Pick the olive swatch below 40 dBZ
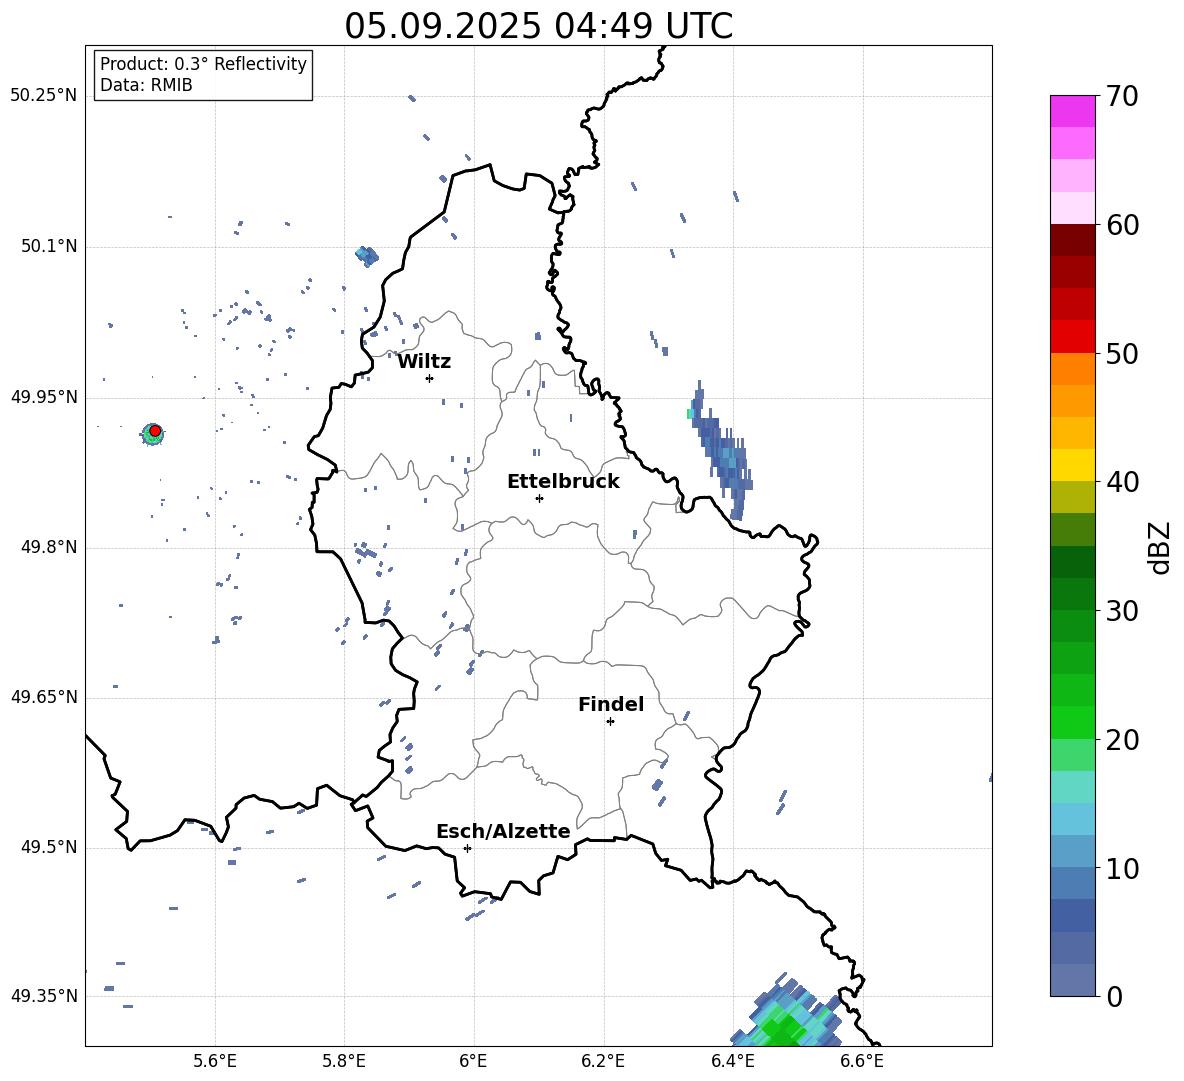 (x=1073, y=497)
